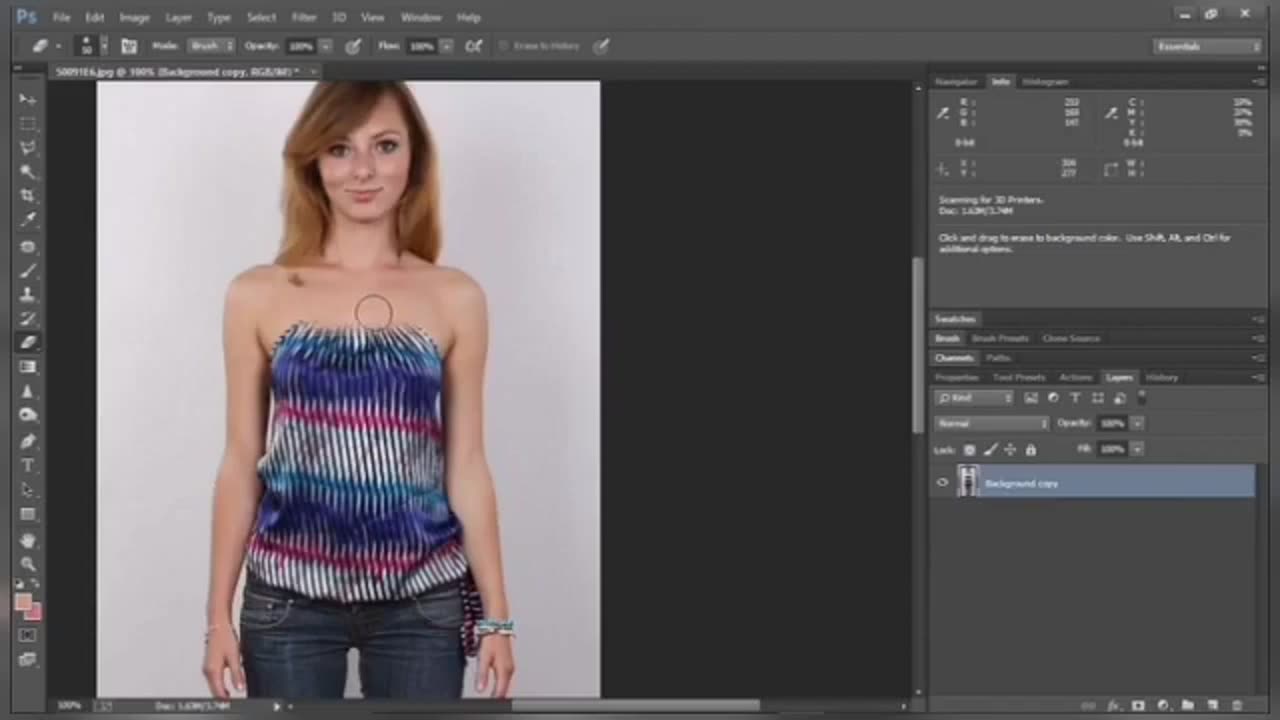The width and height of the screenshot is (1280, 720).
Task: Open the Essentials workspace dropdown
Action: (x=1207, y=46)
